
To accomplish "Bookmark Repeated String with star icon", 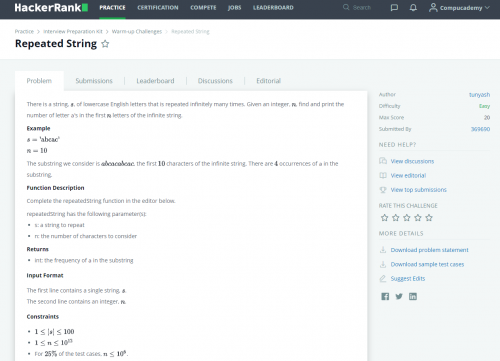I will 105,44.
